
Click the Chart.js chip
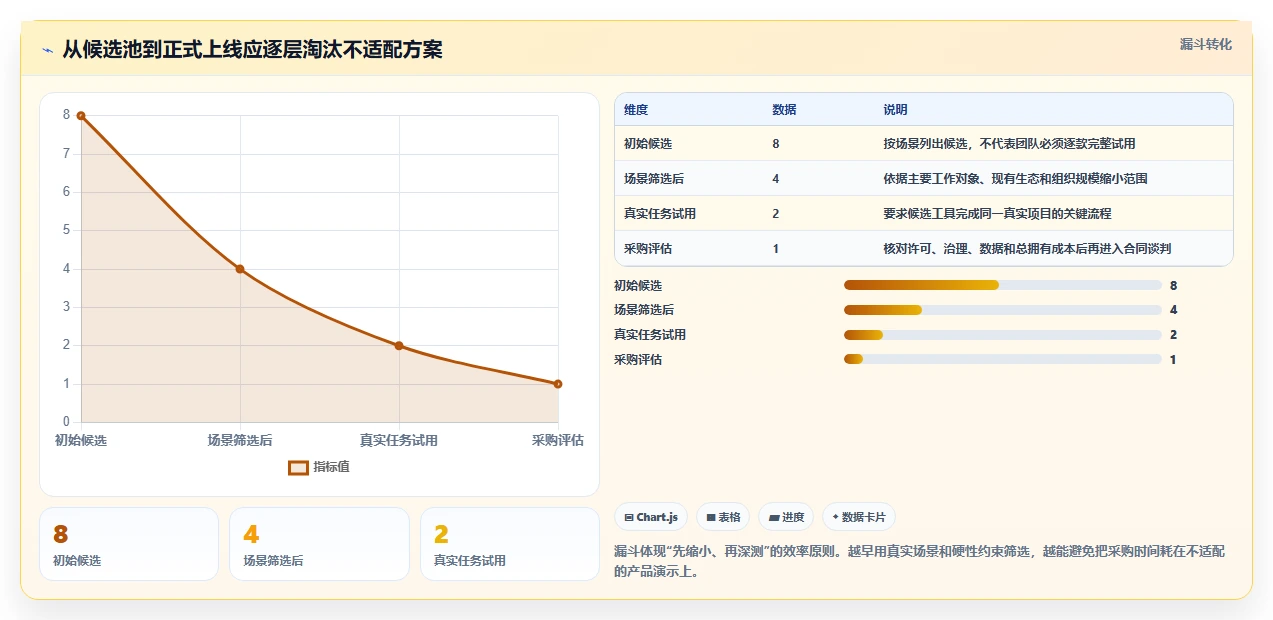tap(651, 517)
